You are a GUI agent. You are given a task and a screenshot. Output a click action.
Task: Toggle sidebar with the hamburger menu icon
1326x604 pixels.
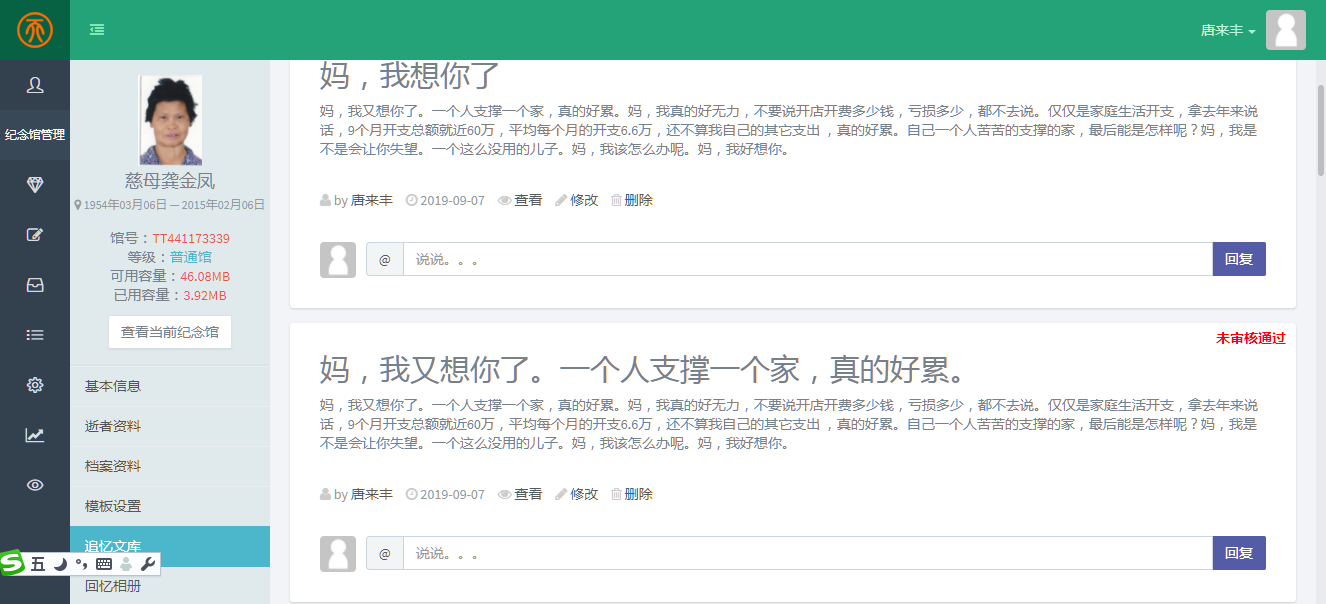coord(97,30)
